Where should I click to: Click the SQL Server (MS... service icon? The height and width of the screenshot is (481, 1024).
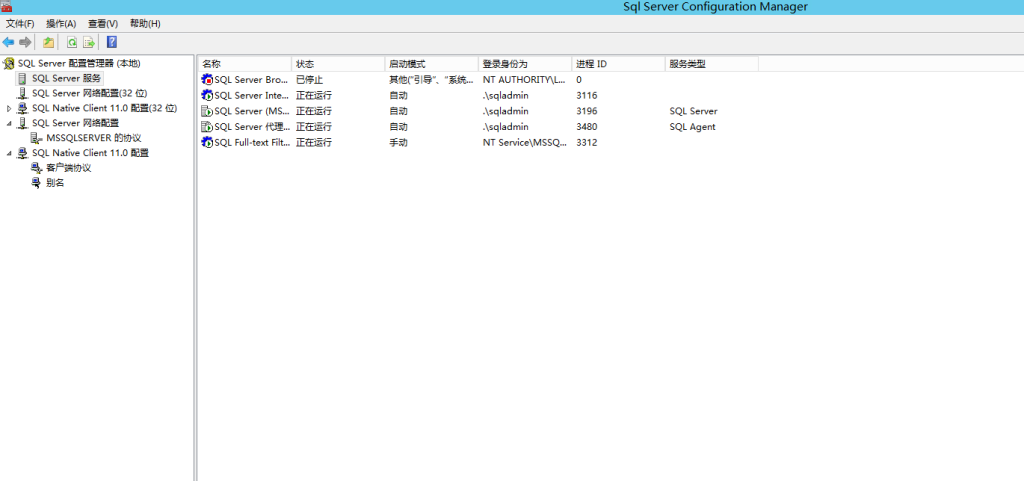207,111
